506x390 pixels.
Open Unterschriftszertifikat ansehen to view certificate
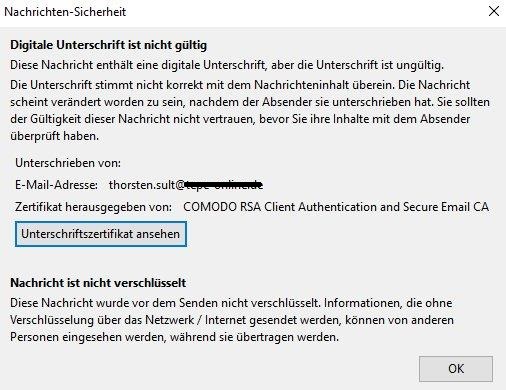coord(101,234)
